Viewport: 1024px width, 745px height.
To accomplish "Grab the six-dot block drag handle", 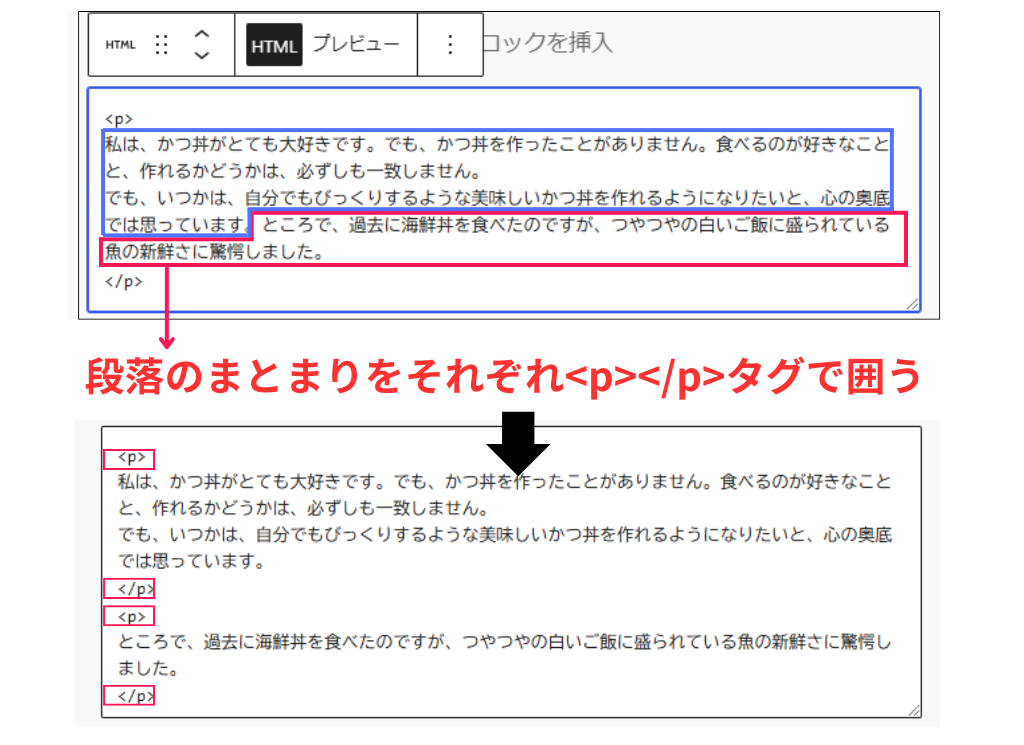I will click(x=162, y=45).
